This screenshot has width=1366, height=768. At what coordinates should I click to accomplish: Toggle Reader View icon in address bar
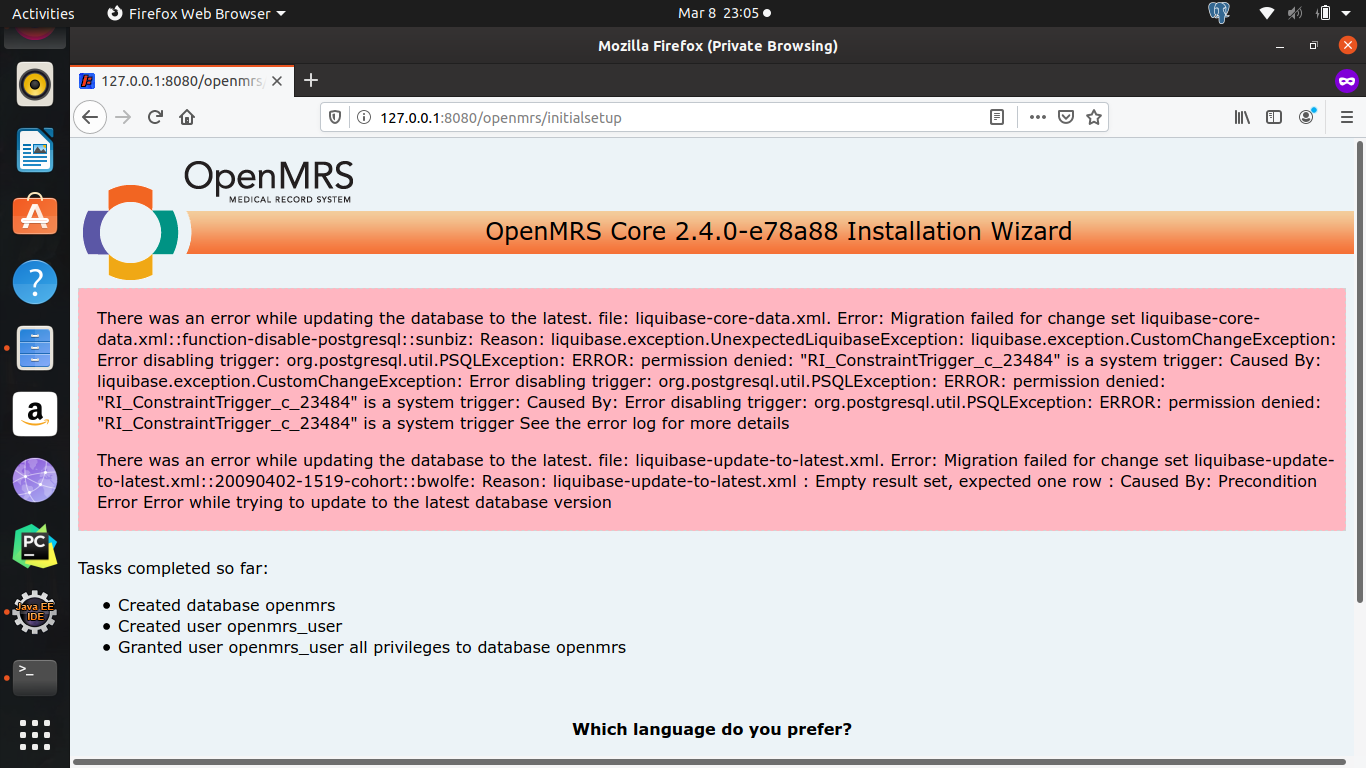pos(997,117)
